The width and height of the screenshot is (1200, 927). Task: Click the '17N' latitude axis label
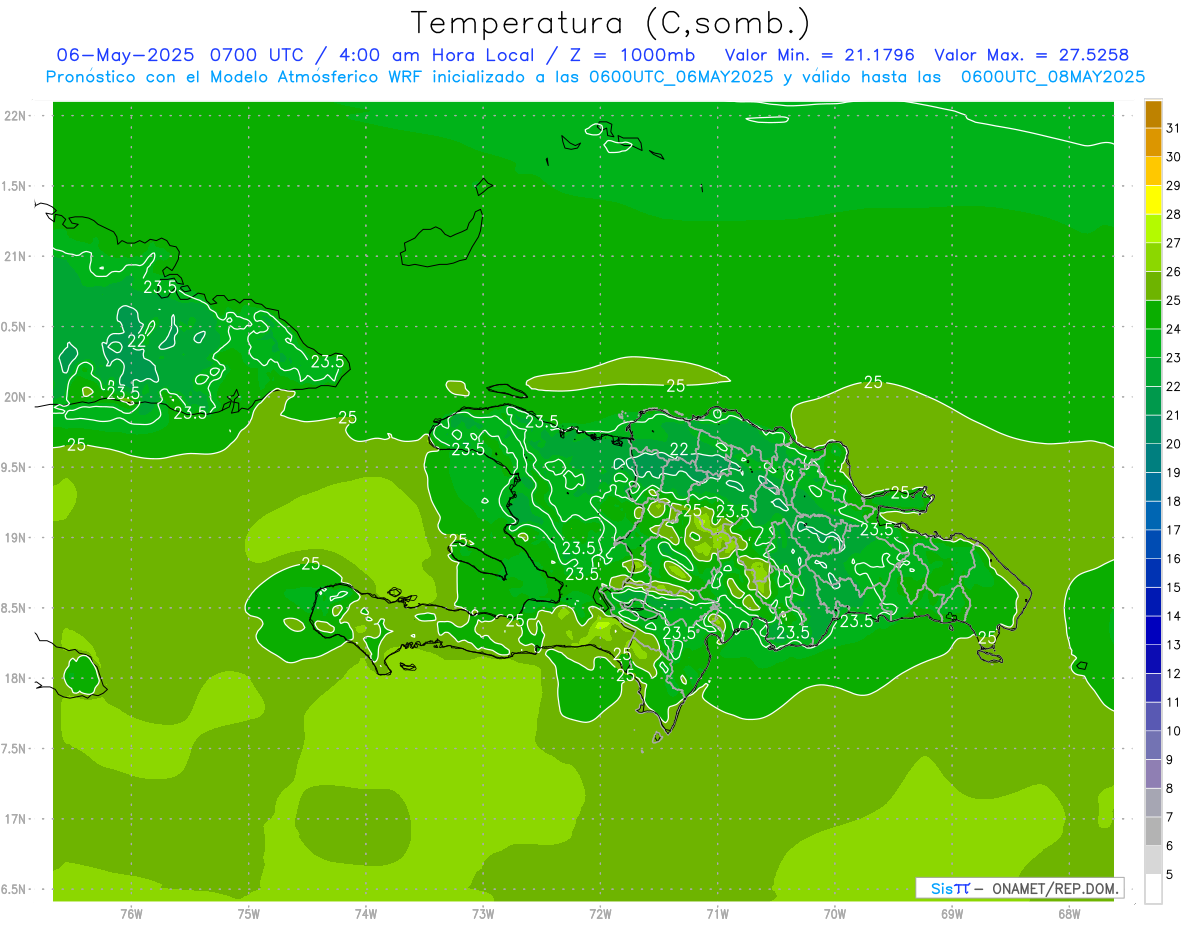[x=17, y=819]
